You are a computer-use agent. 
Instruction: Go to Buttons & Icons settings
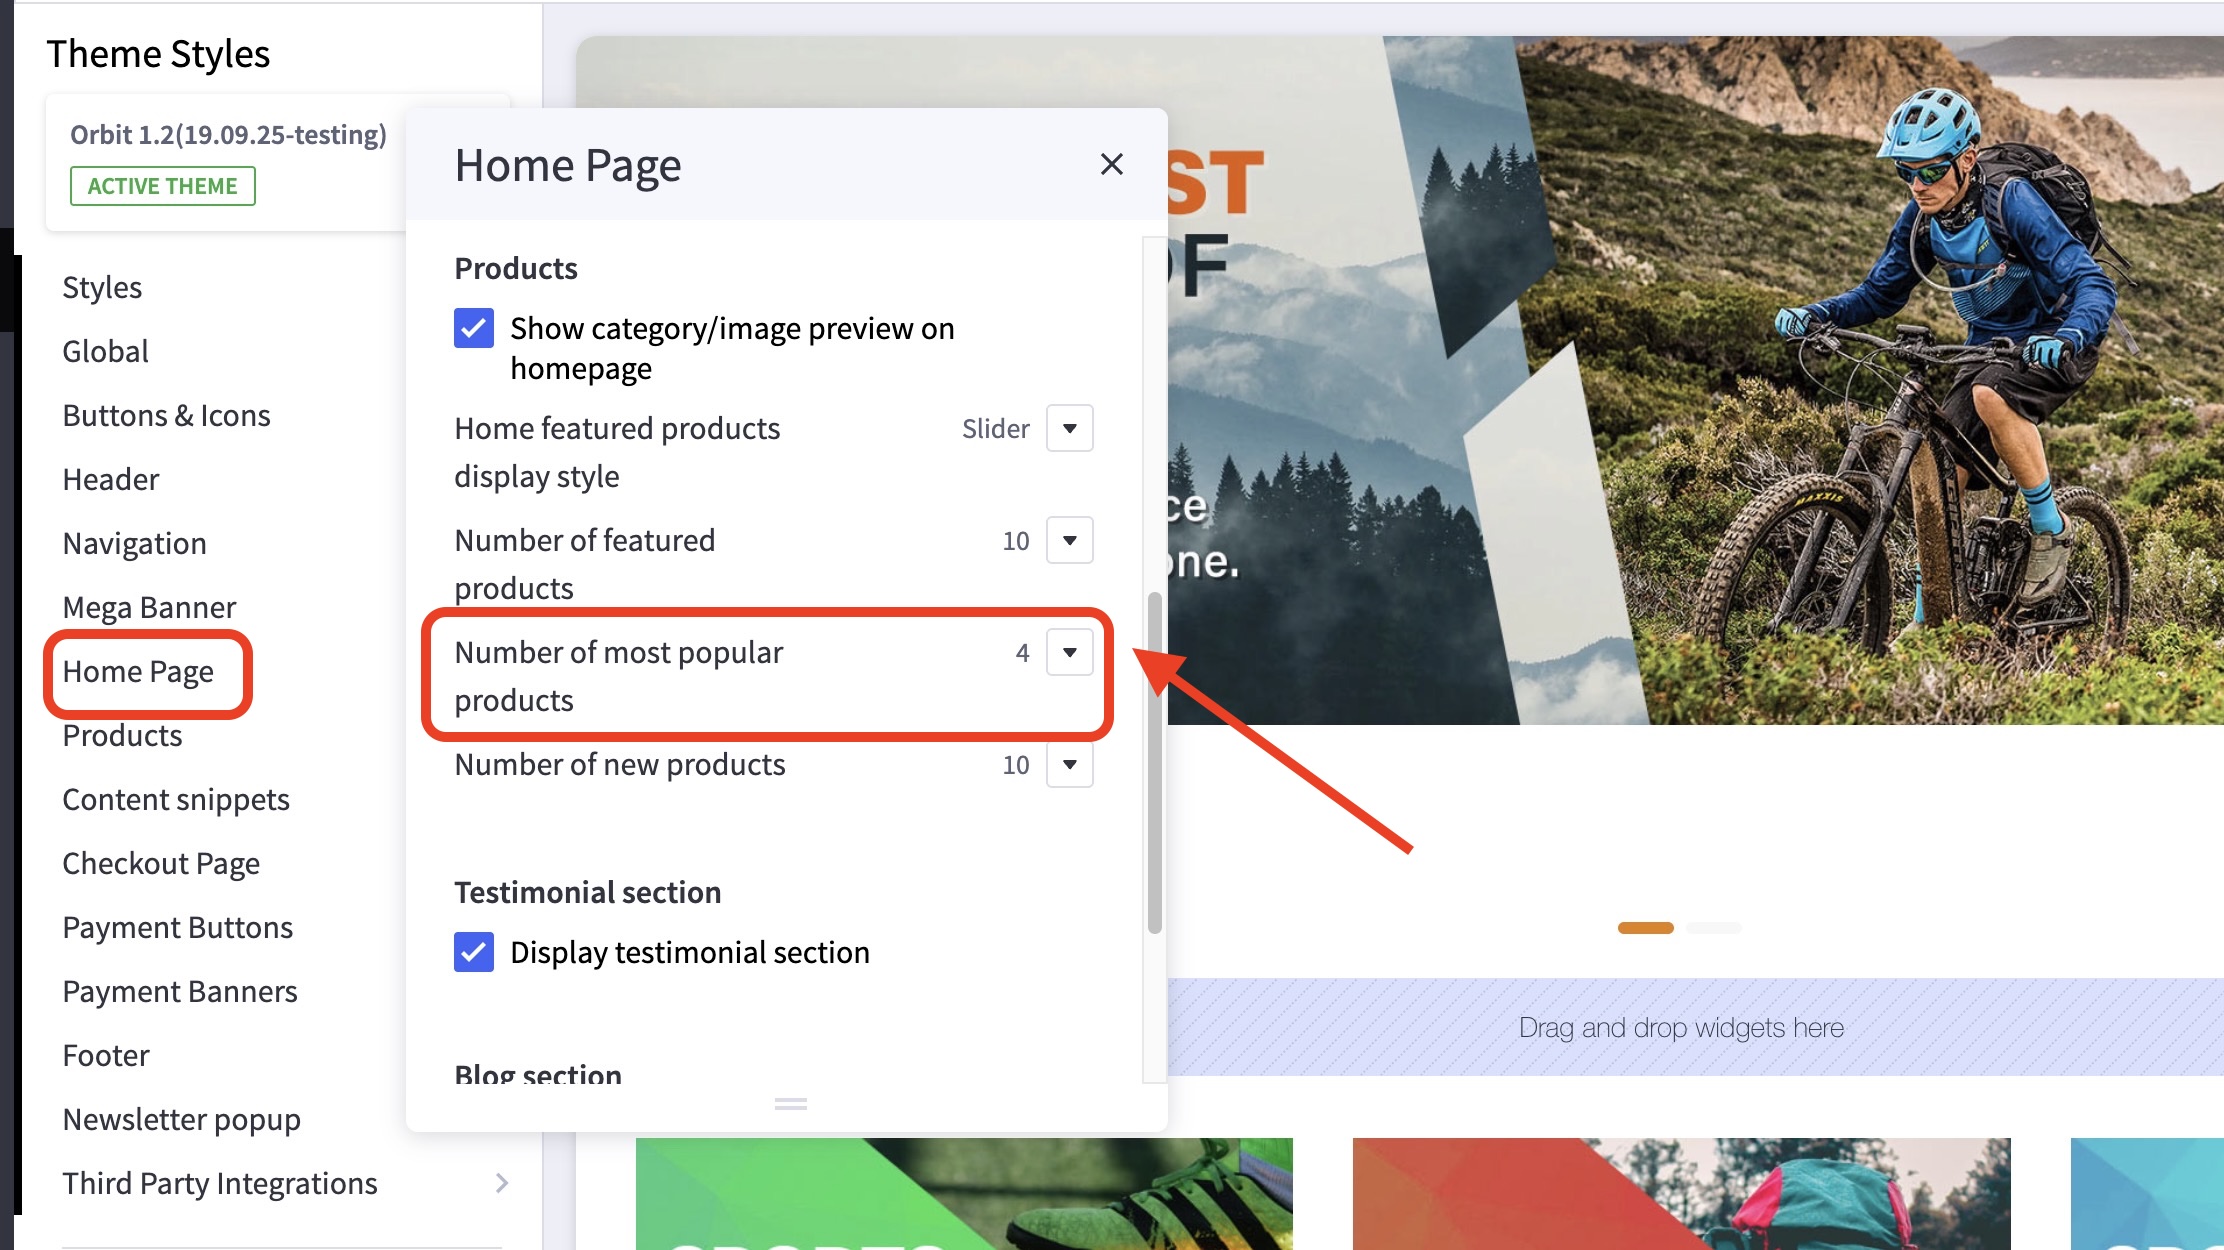(x=166, y=415)
